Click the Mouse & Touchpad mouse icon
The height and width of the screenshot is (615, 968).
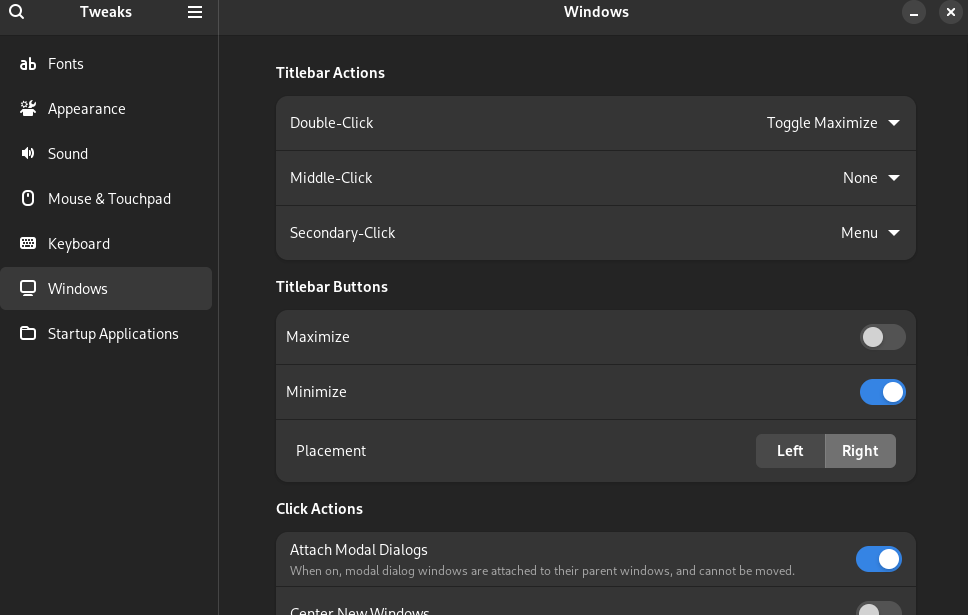click(28, 198)
